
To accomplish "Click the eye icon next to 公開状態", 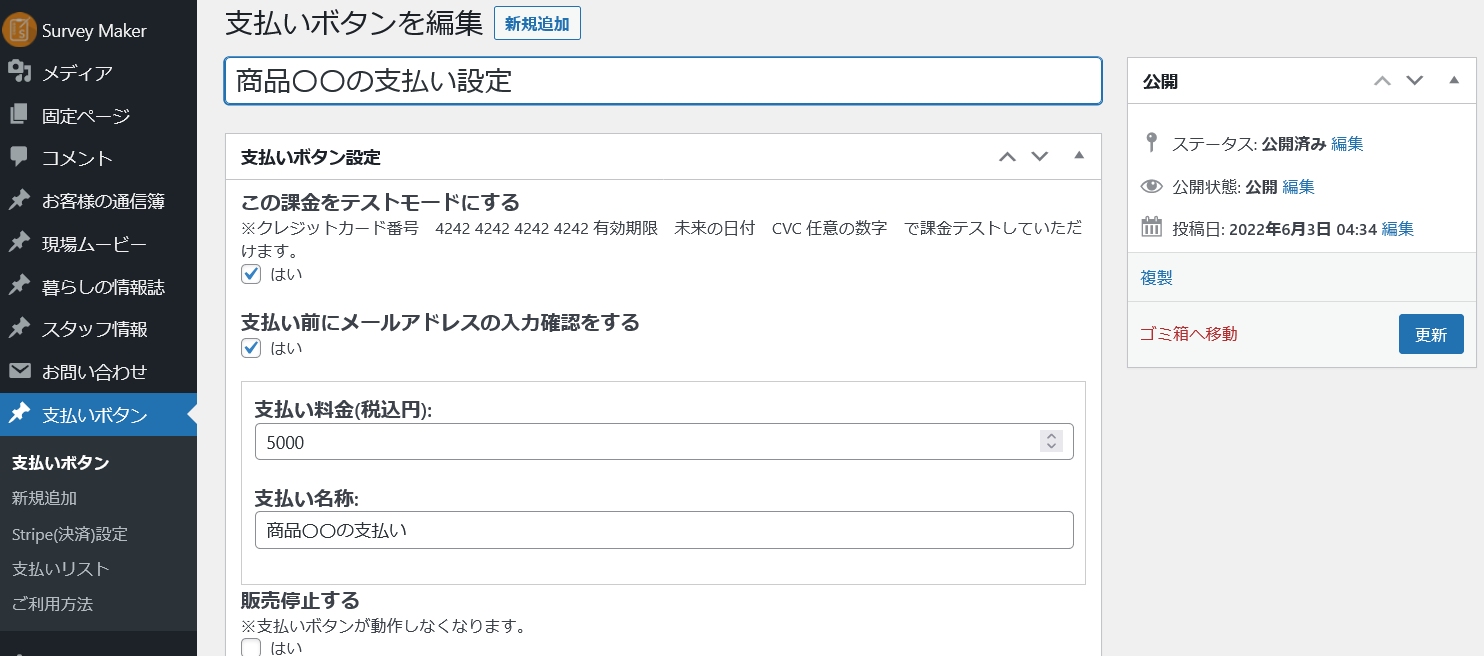I will tap(1152, 186).
